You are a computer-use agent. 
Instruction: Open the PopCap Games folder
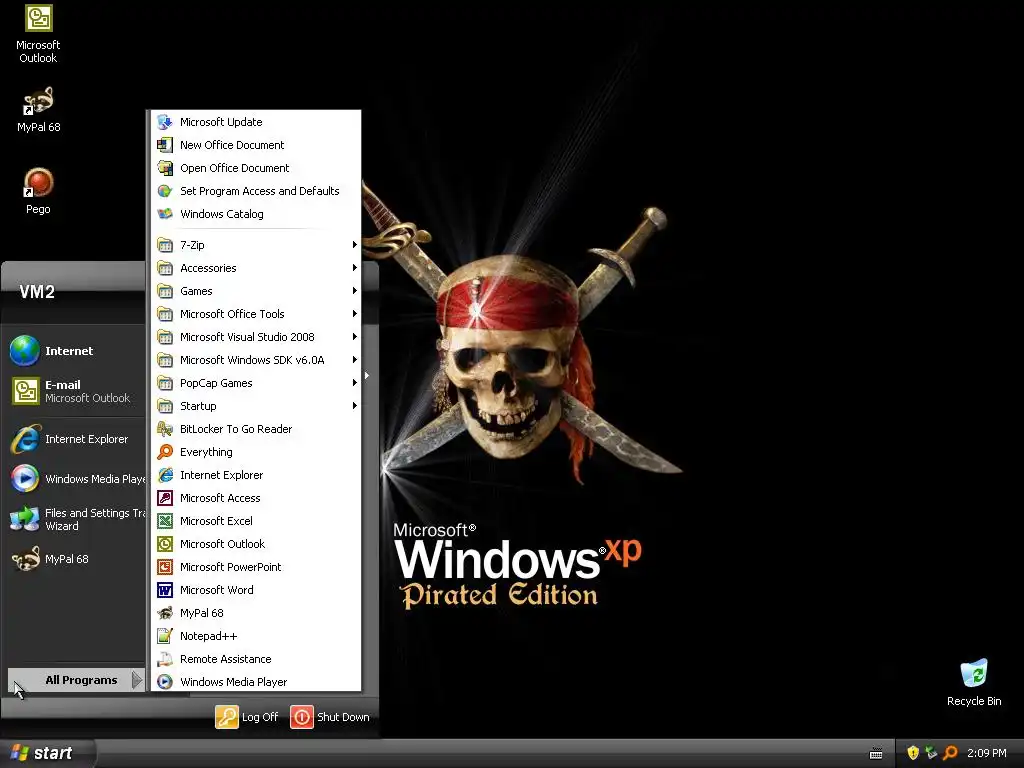[256, 383]
